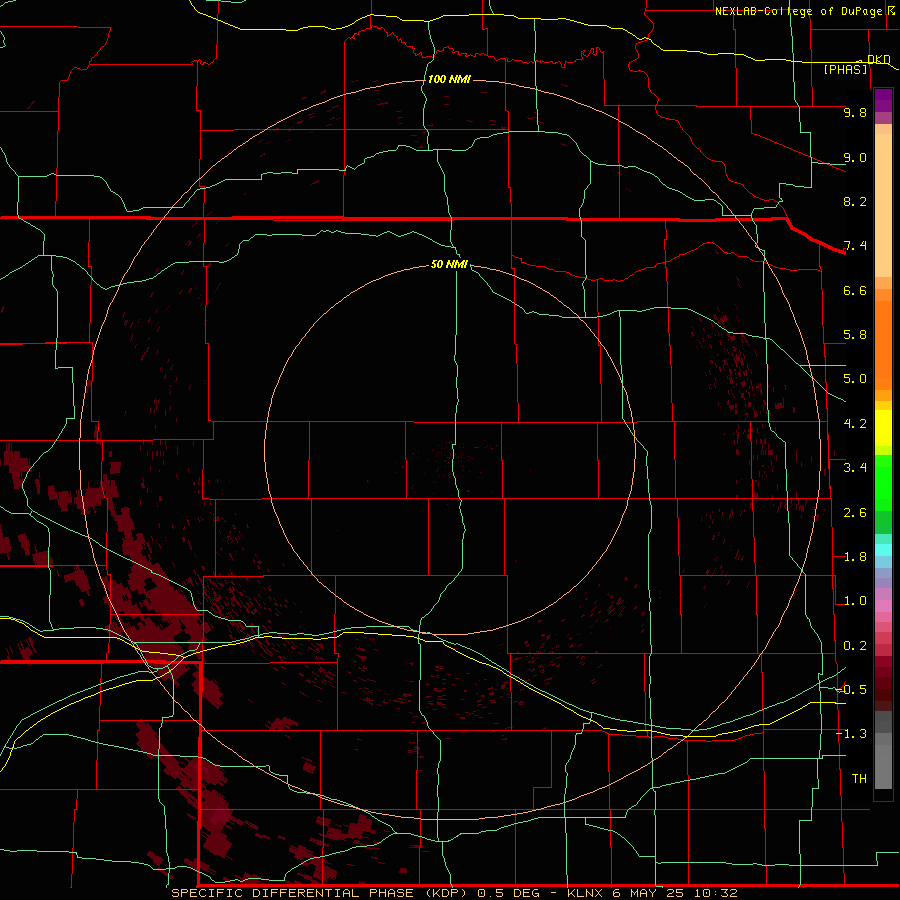Click the '0.5 DEG' elevation text in caption
This screenshot has height=900, width=900.
tap(509, 893)
